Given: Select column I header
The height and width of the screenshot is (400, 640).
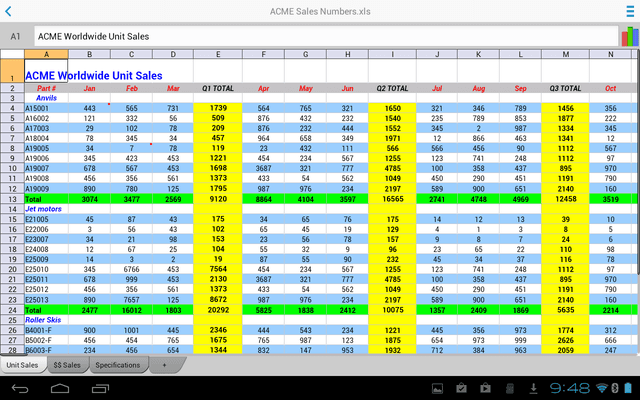Looking at the screenshot, I should [x=392, y=54].
